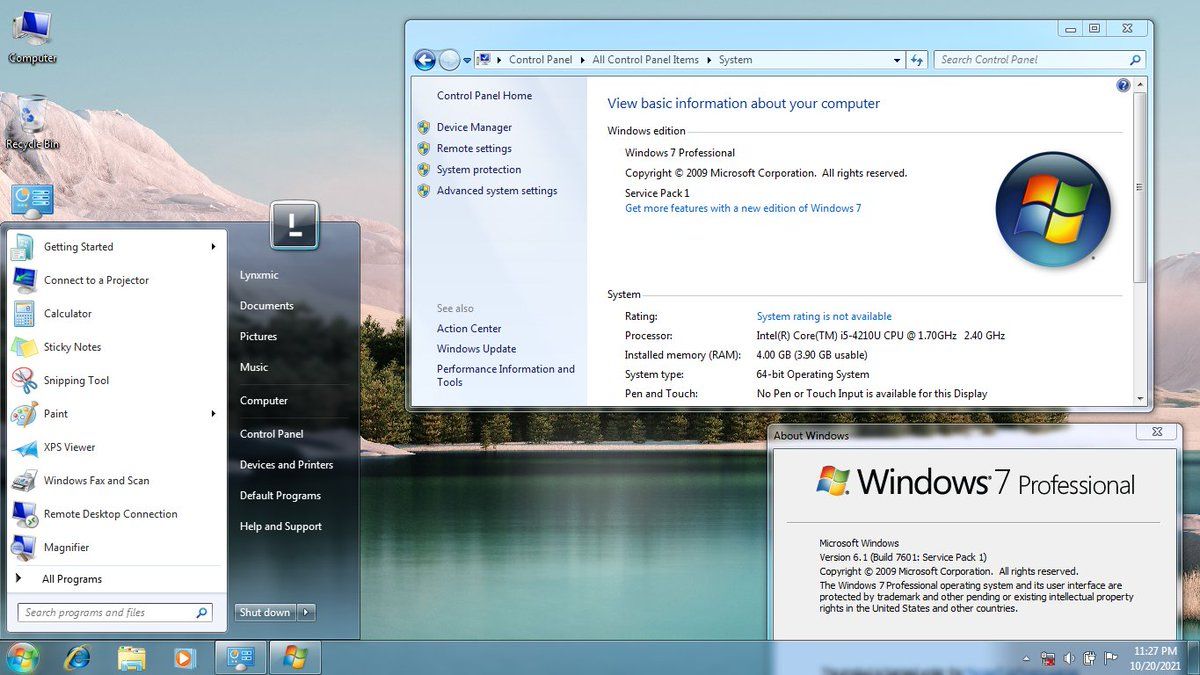Viewport: 1200px width, 675px height.
Task: Expand the Getting Started submenu arrow
Action: pyautogui.click(x=213, y=247)
